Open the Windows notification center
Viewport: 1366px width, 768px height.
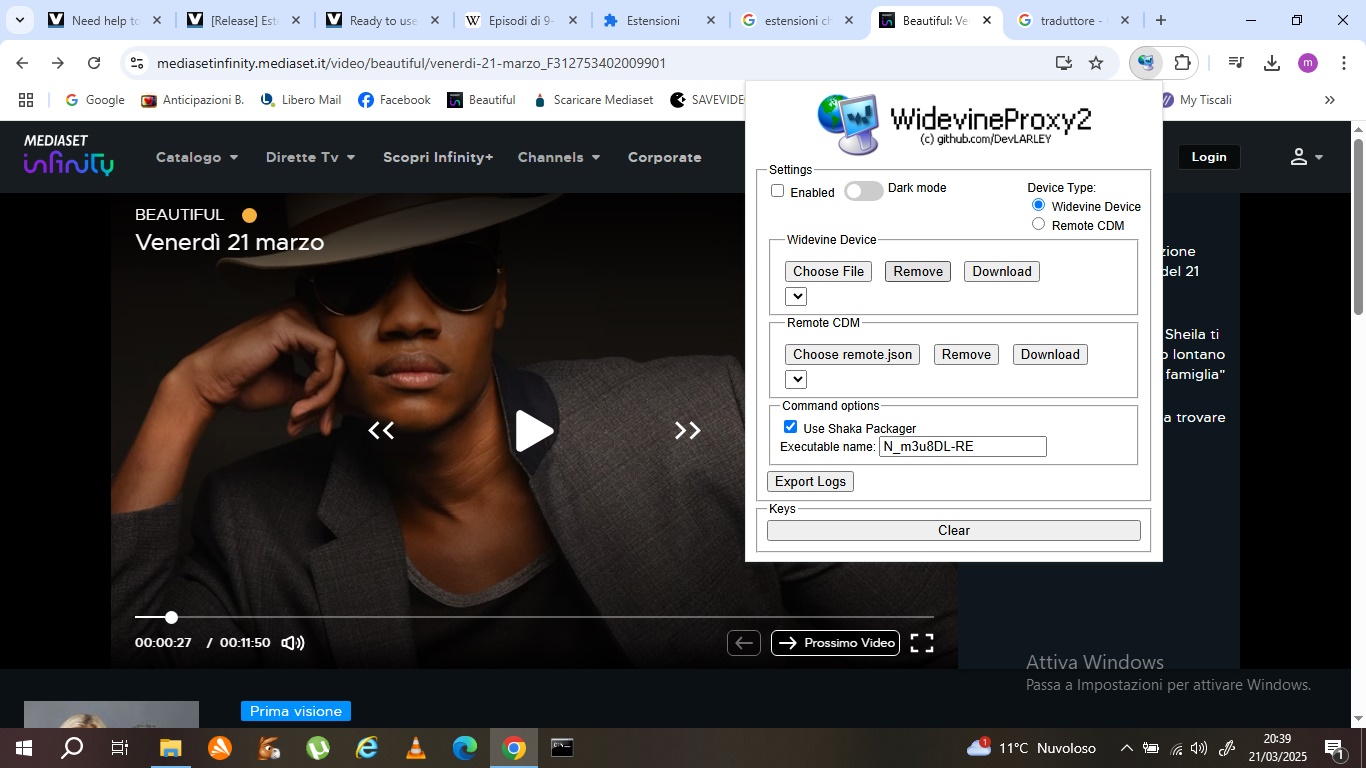(1334, 748)
